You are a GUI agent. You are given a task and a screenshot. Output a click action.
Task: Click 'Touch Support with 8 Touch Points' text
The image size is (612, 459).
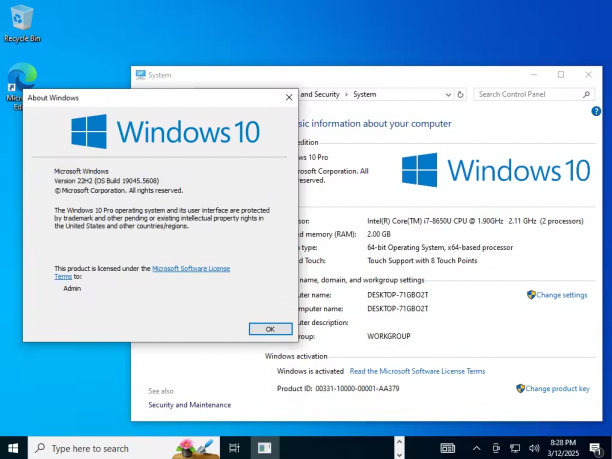[x=422, y=260]
